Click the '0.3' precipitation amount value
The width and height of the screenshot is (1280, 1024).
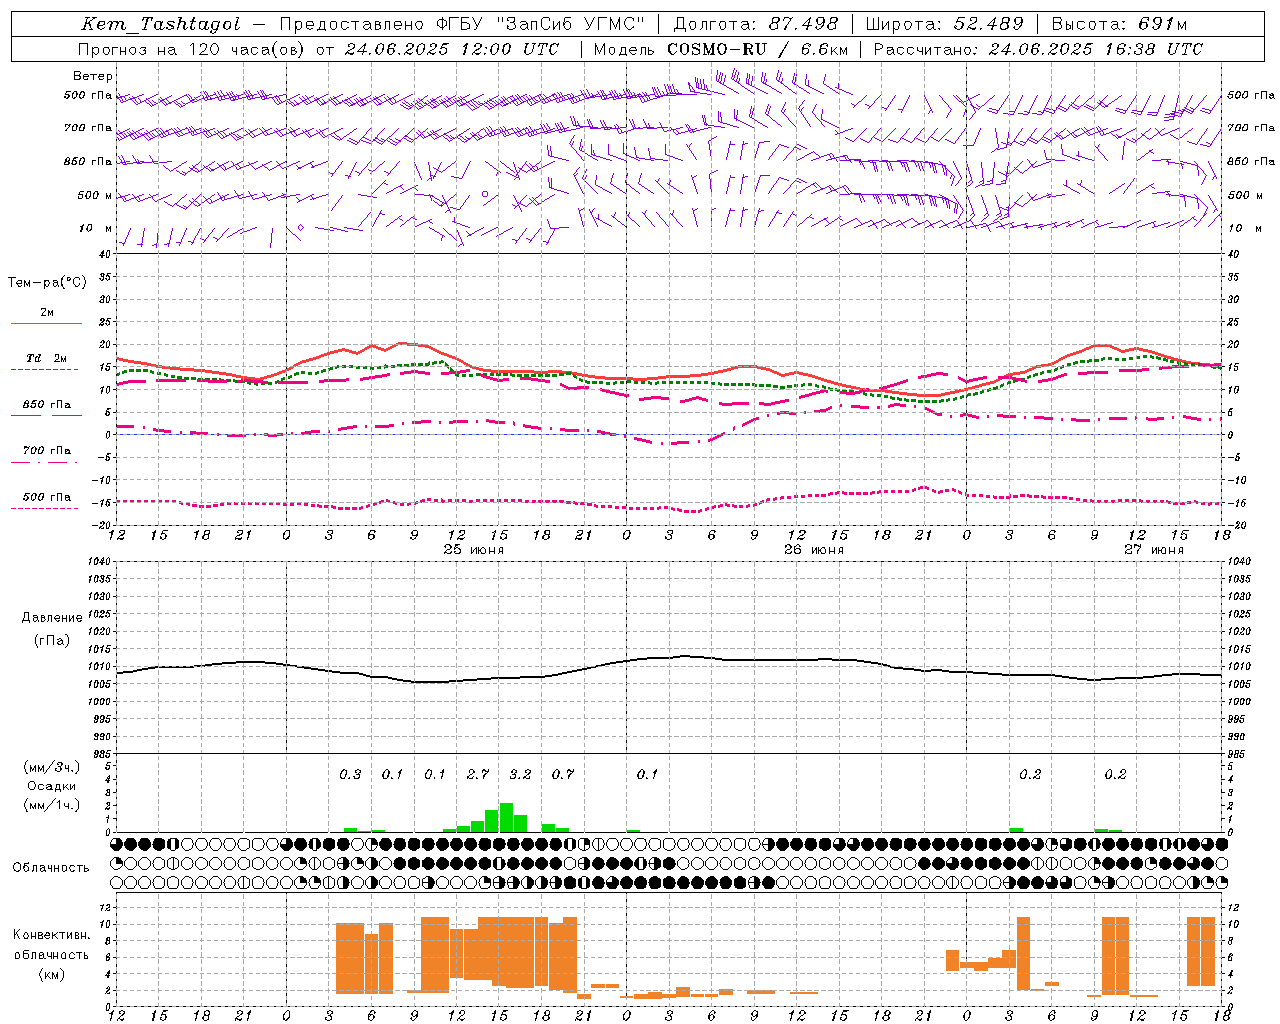click(350, 774)
